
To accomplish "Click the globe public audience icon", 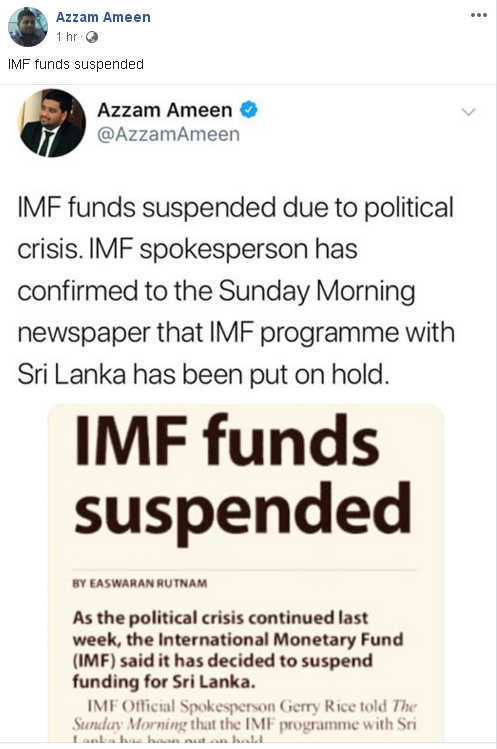I will [x=92, y=37].
